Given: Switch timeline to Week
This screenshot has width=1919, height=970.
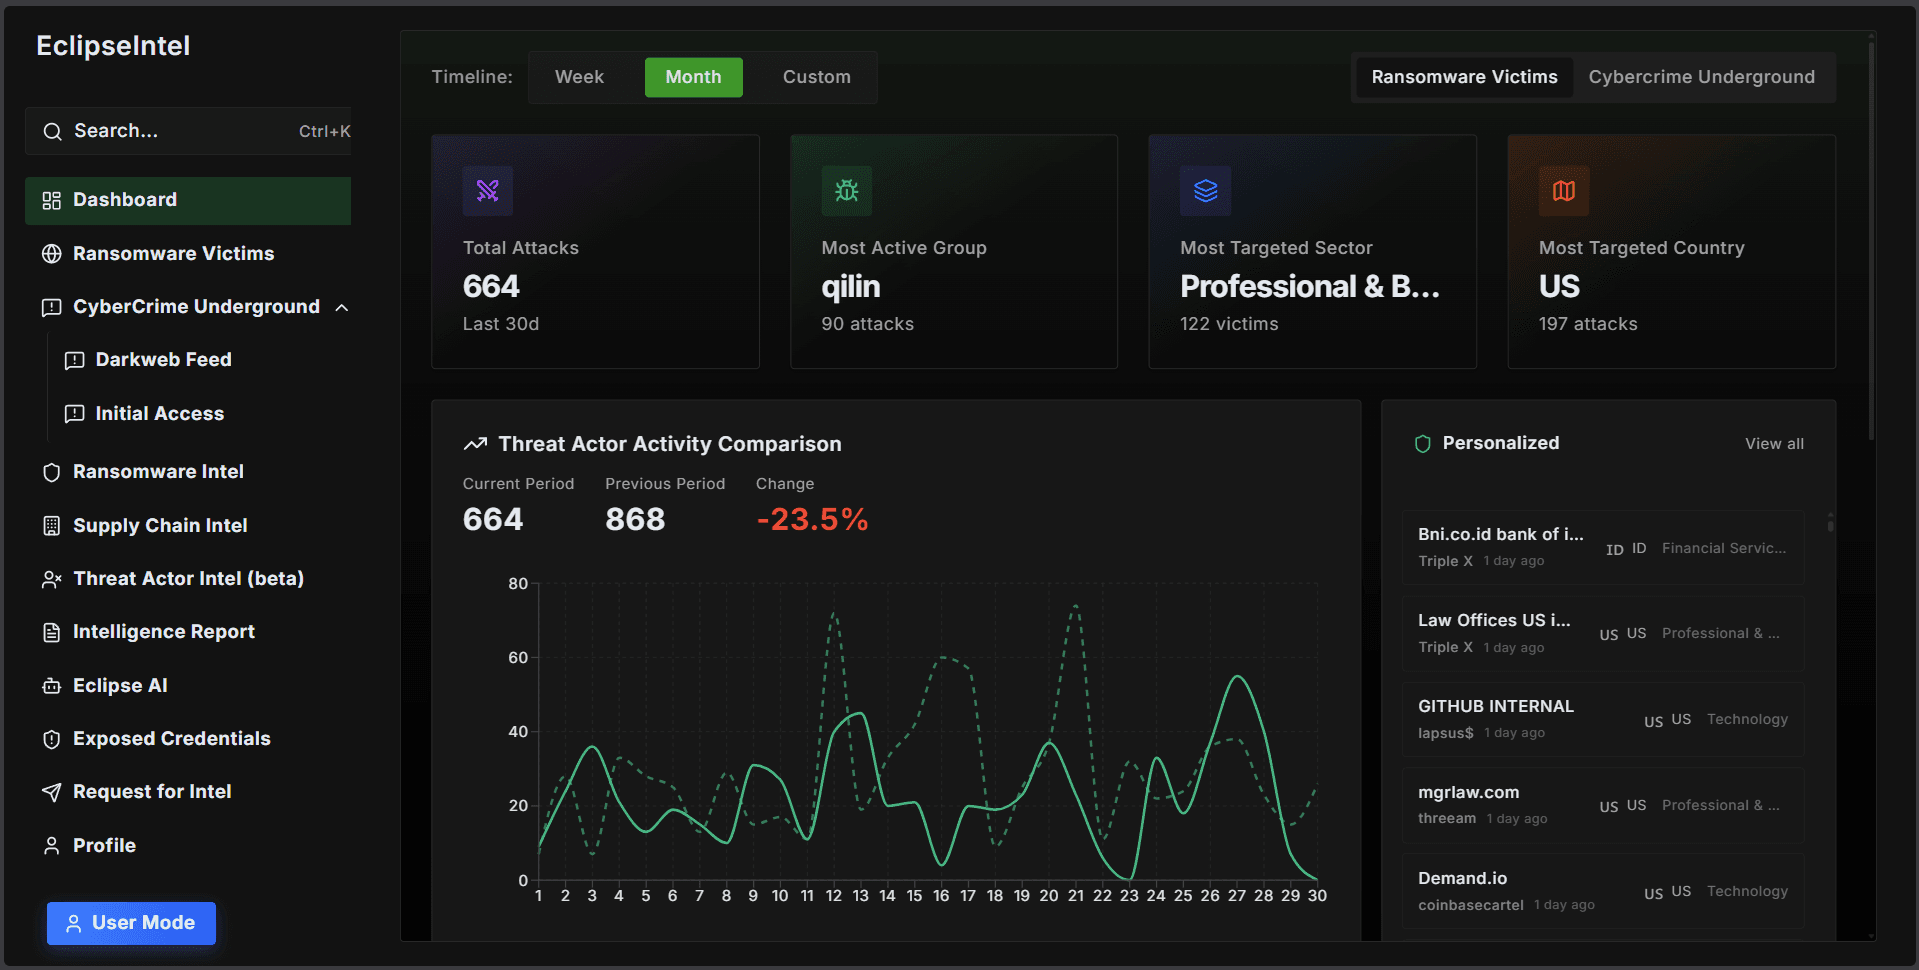Looking at the screenshot, I should click(x=579, y=77).
